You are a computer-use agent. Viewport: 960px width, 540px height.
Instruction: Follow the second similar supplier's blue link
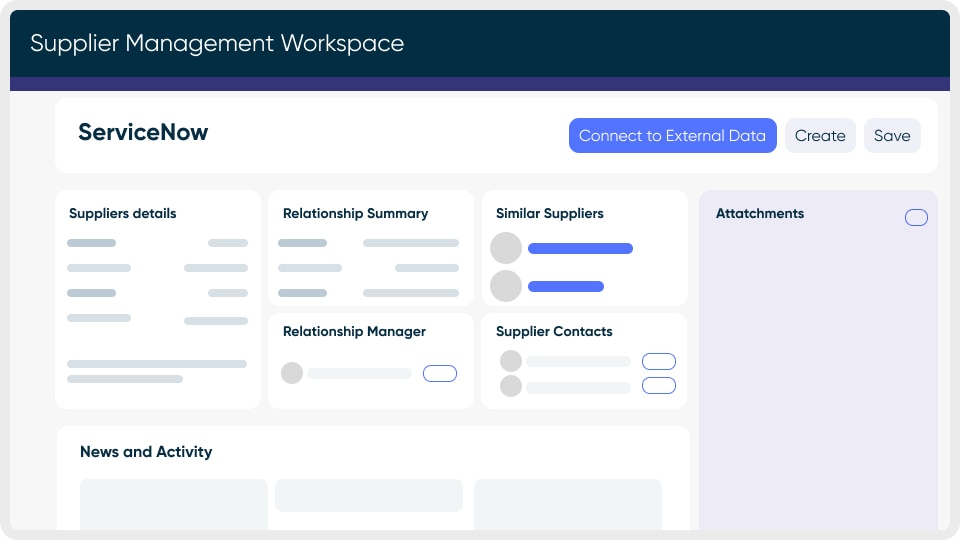tap(566, 286)
